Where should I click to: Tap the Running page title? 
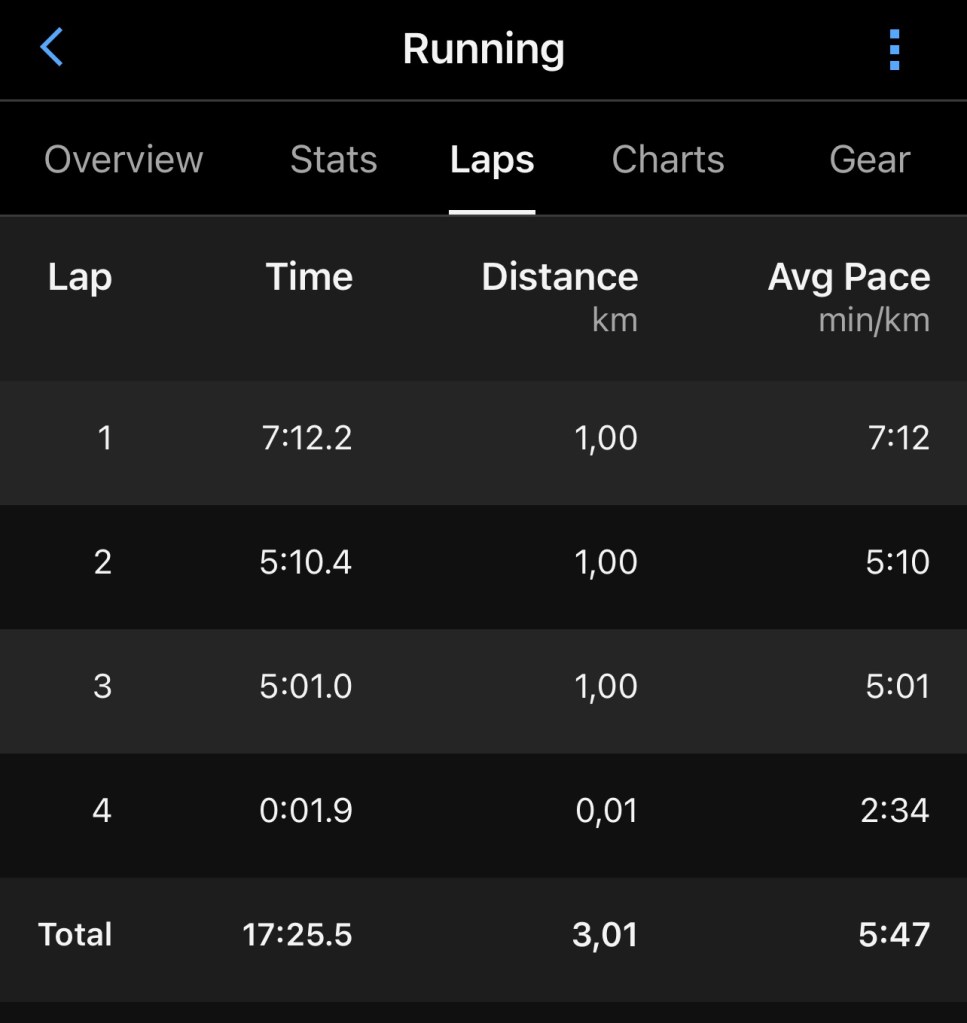(x=483, y=49)
